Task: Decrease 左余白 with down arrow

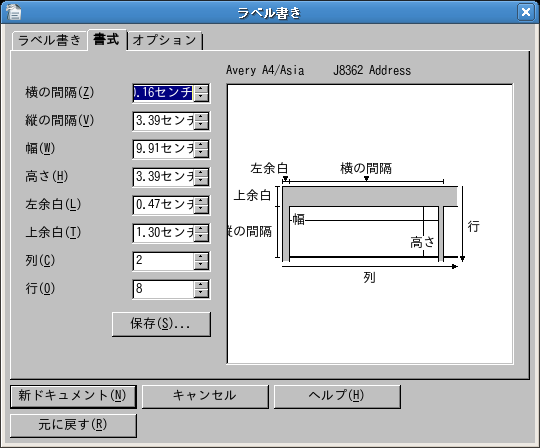Action: pyautogui.click(x=201, y=209)
